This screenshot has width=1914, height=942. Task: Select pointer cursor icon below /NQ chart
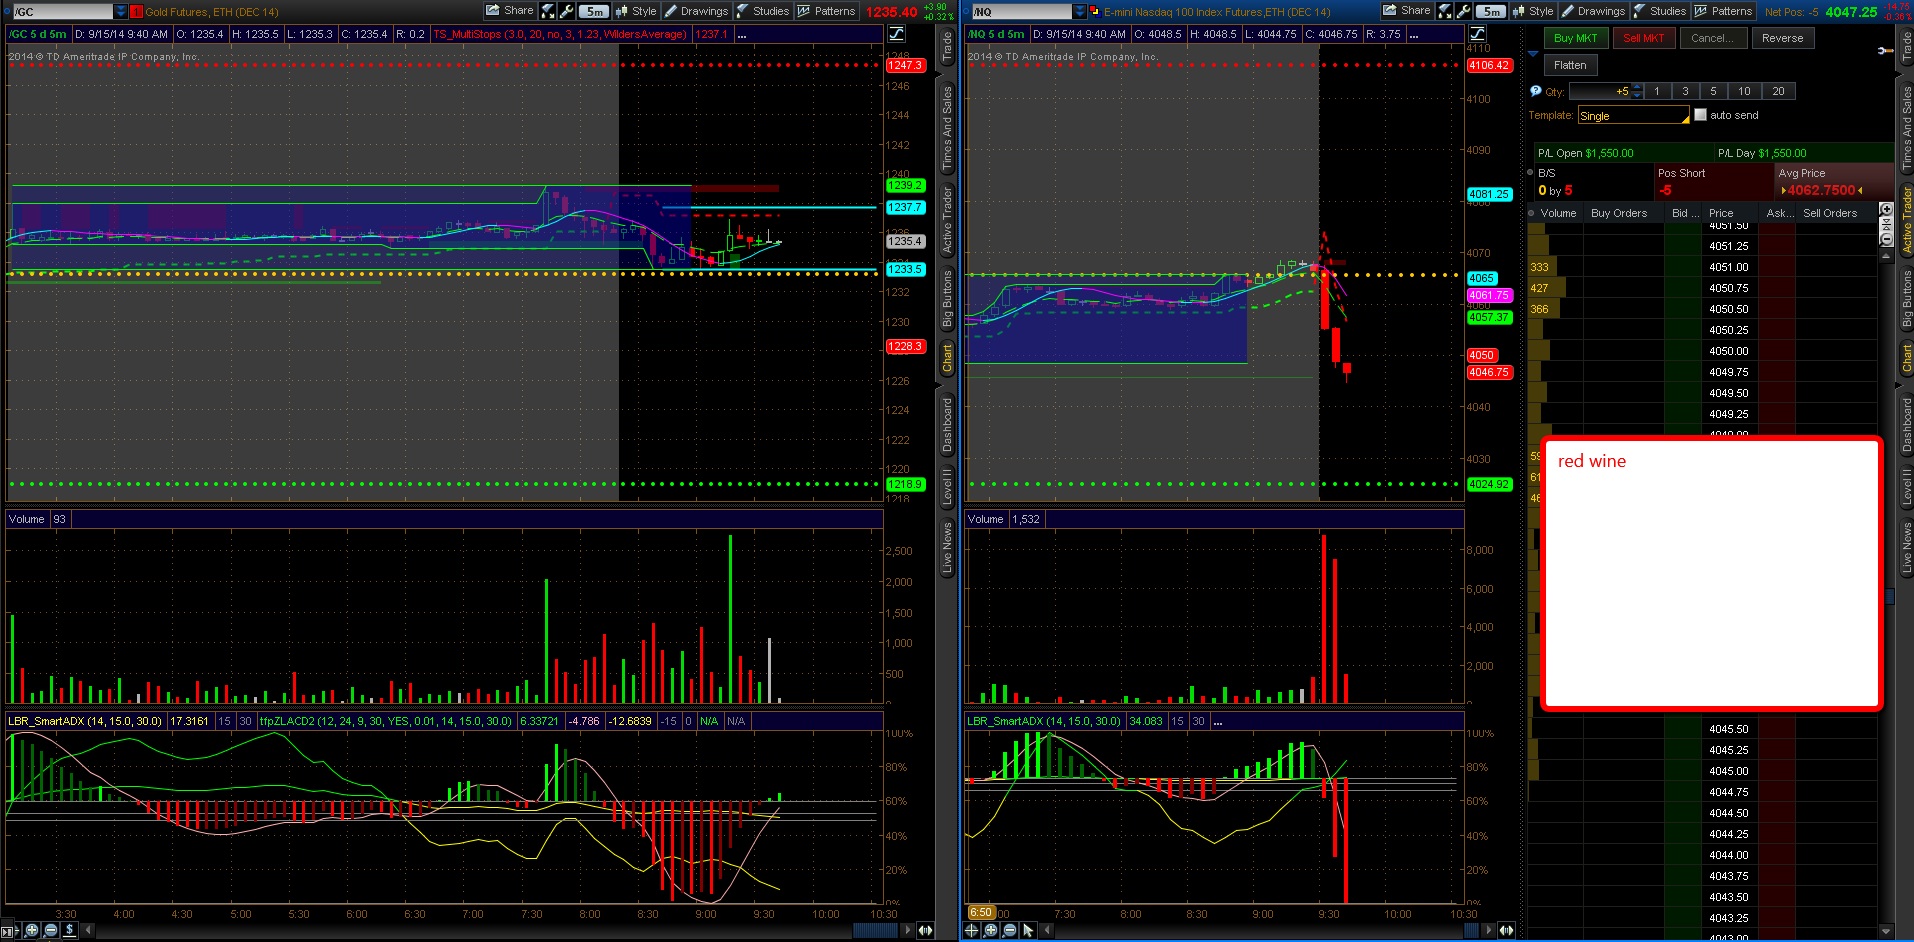(1028, 930)
